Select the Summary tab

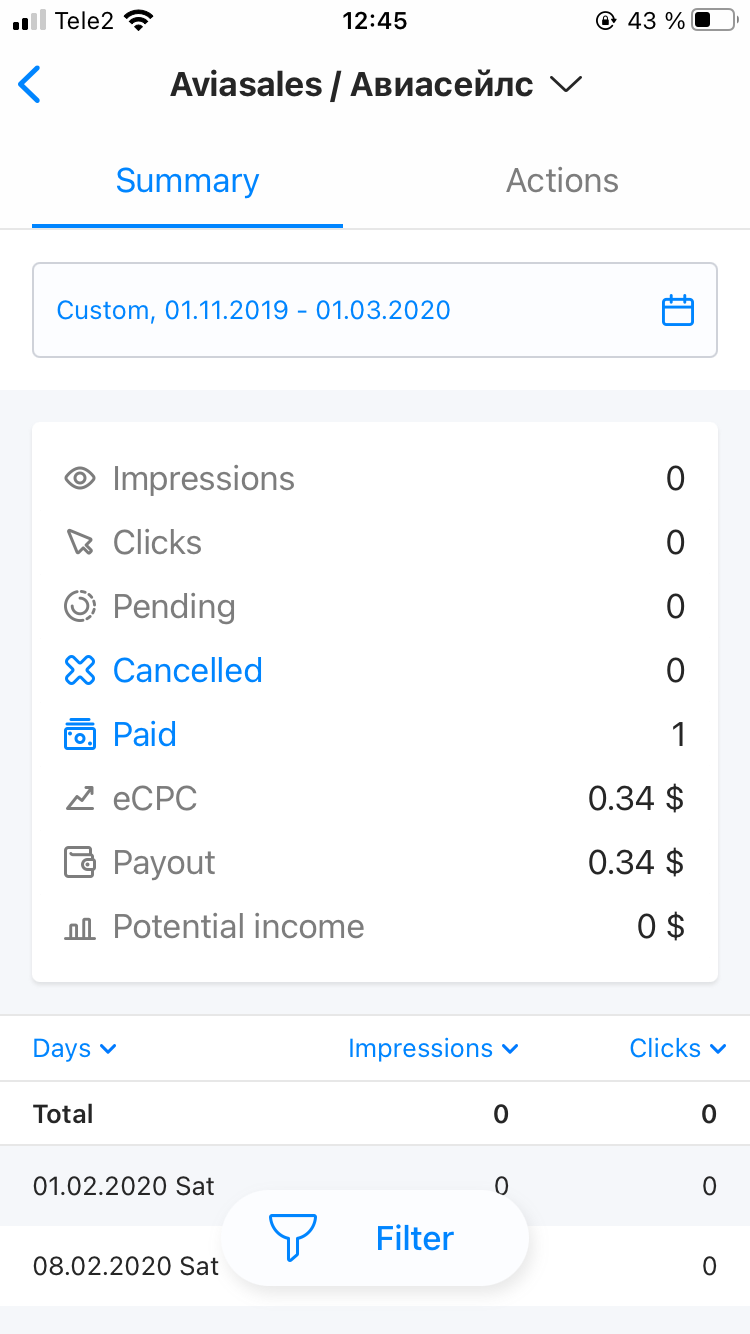pyautogui.click(x=187, y=181)
